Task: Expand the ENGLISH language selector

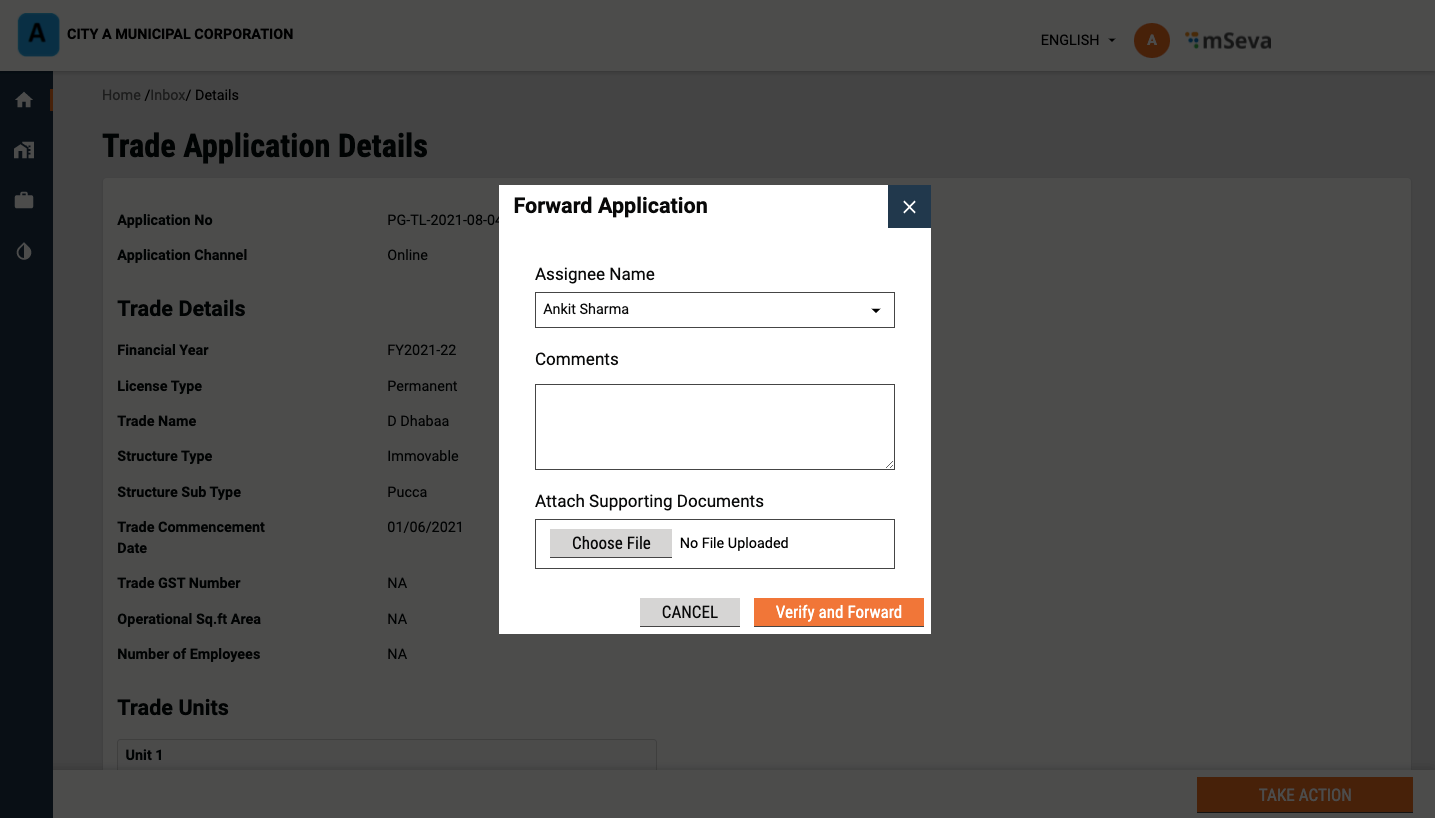Action: [1077, 40]
